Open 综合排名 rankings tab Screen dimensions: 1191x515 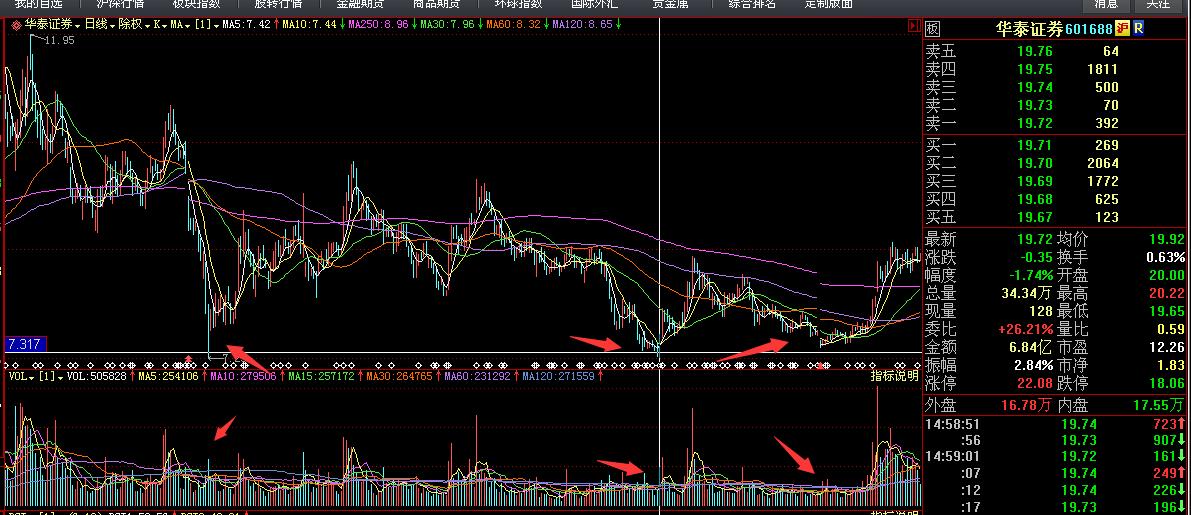click(x=752, y=4)
